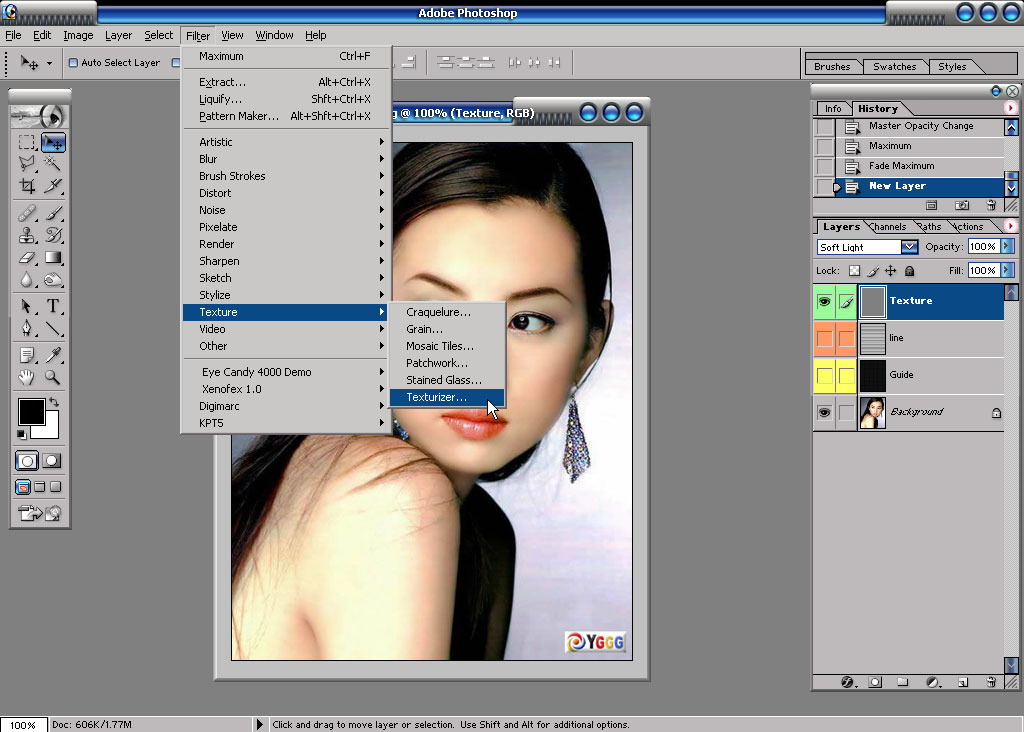
Task: Open Fill slider arrow
Action: (x=1007, y=270)
